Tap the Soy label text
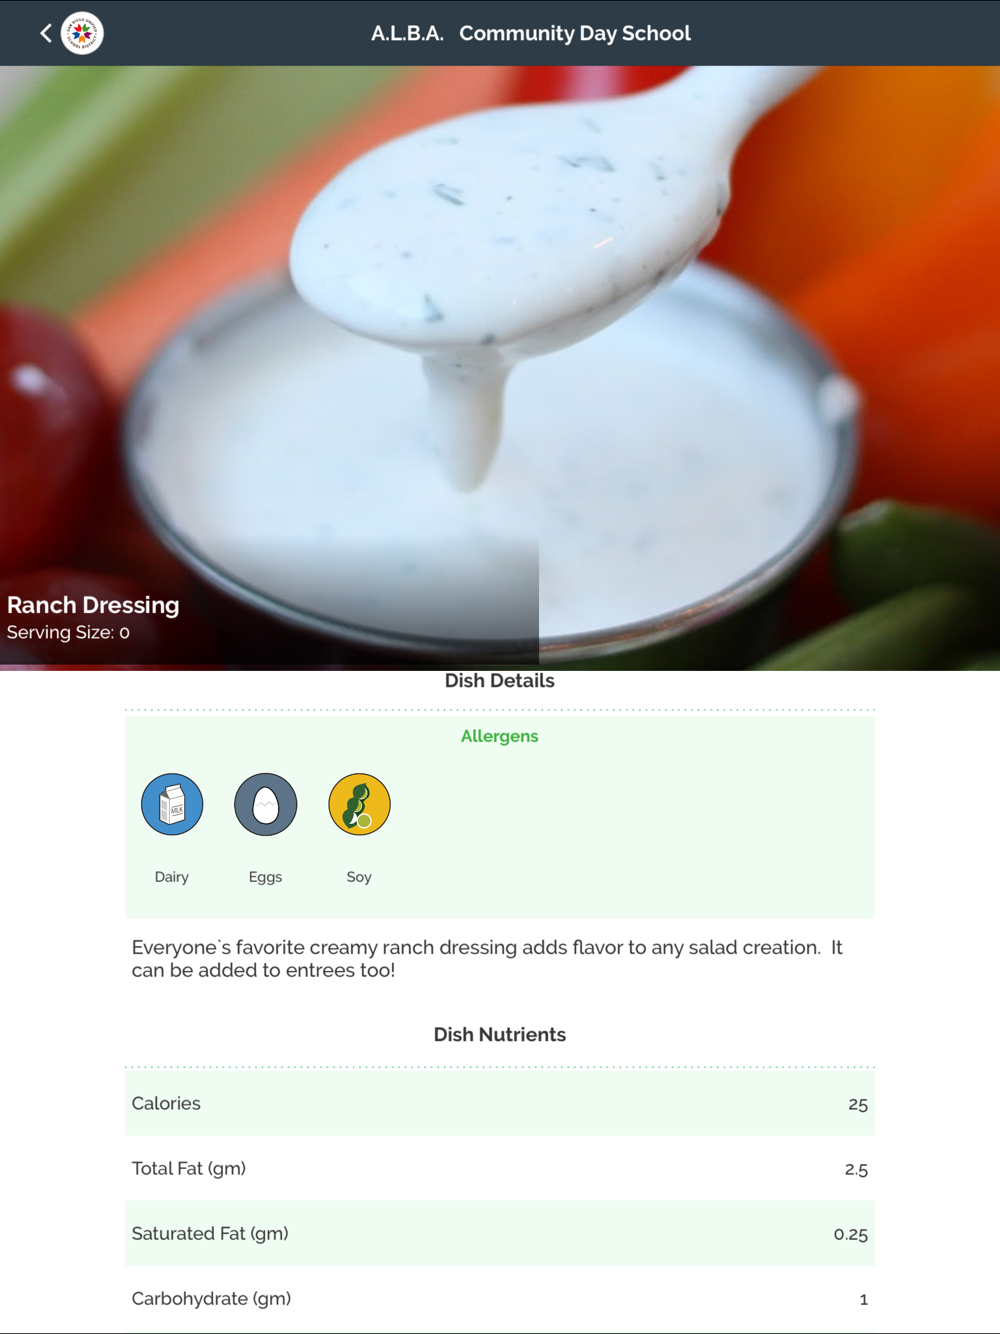 point(359,877)
